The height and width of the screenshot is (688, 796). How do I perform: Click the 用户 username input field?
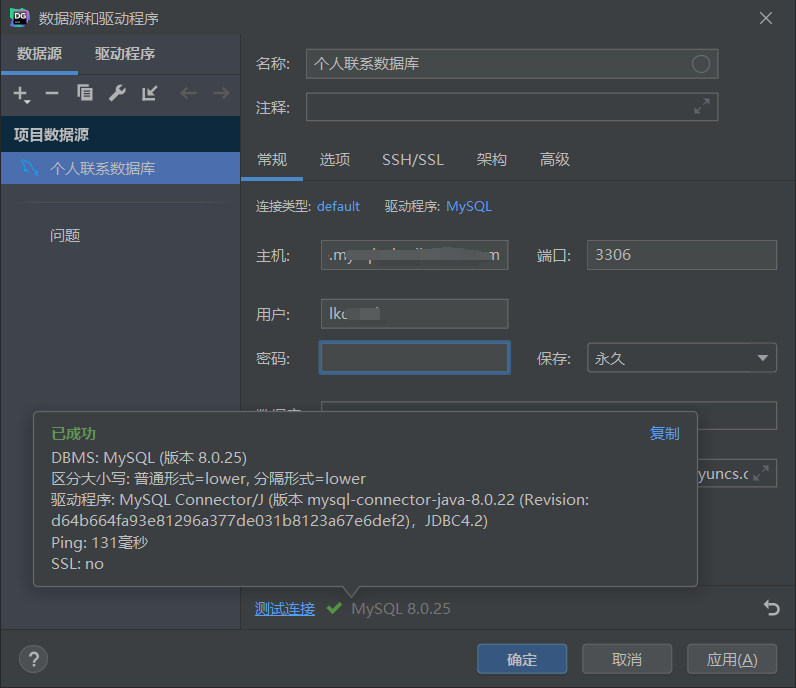414,314
